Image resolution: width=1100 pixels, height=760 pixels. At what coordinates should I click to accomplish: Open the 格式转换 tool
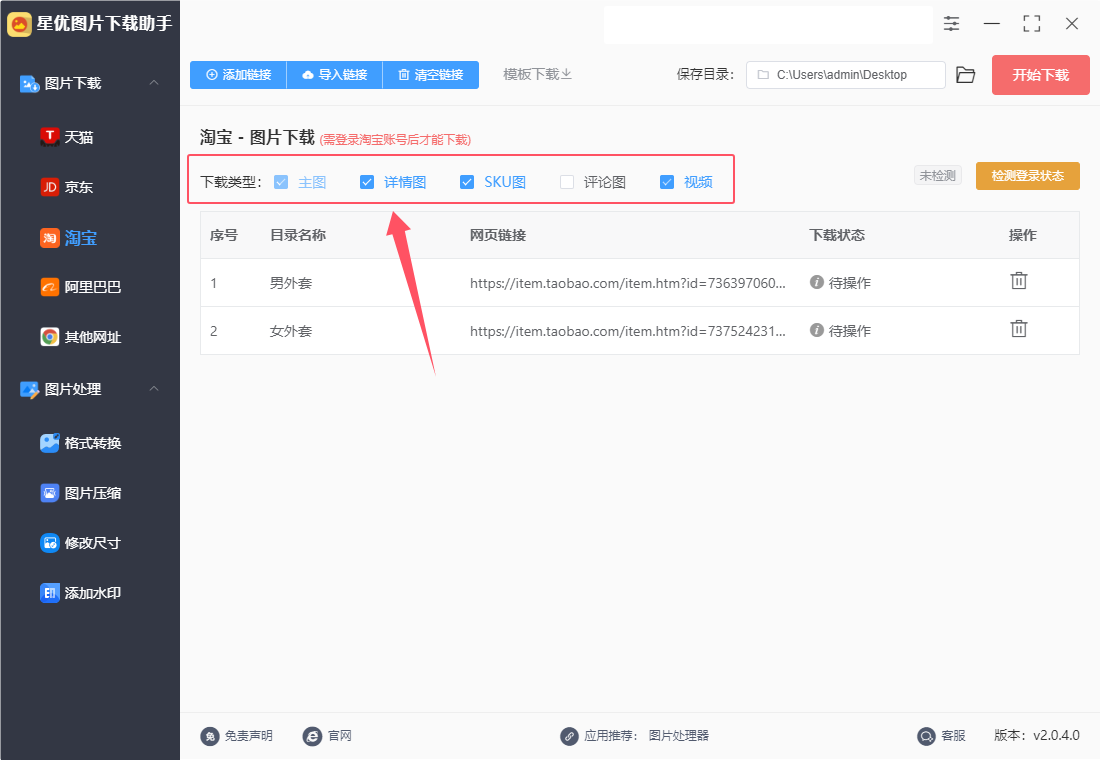pyautogui.click(x=81, y=443)
